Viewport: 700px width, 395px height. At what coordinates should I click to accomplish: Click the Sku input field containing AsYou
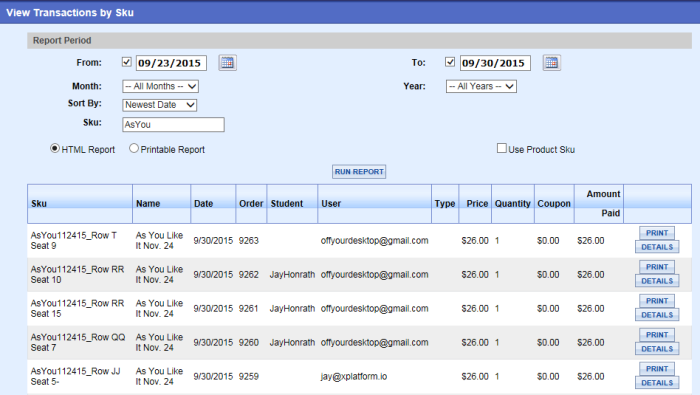tap(173, 125)
